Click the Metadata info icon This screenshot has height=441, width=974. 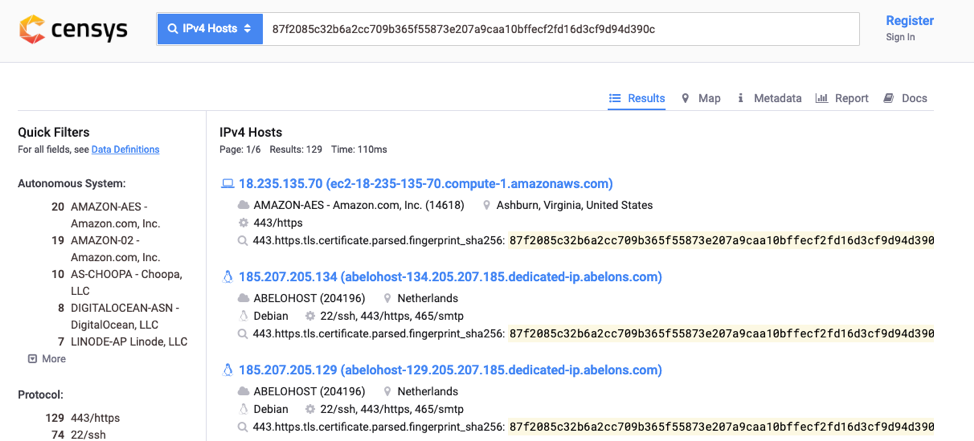[741, 98]
